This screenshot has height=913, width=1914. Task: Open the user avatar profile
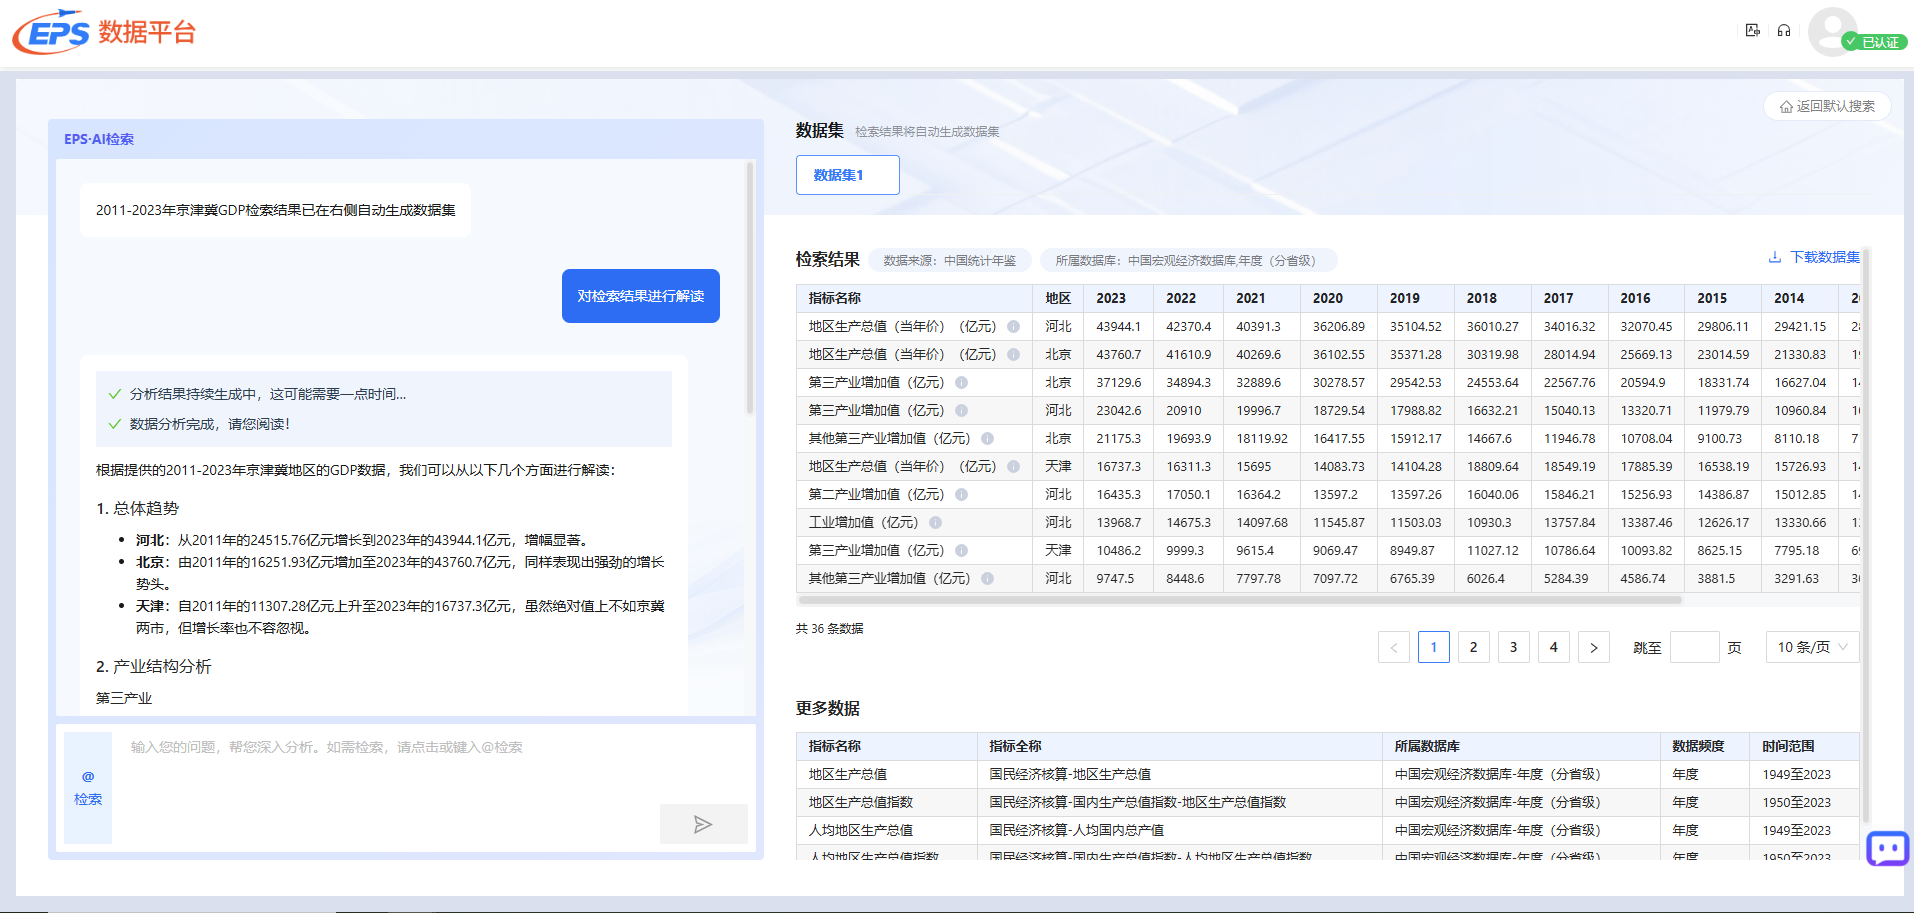1832,31
